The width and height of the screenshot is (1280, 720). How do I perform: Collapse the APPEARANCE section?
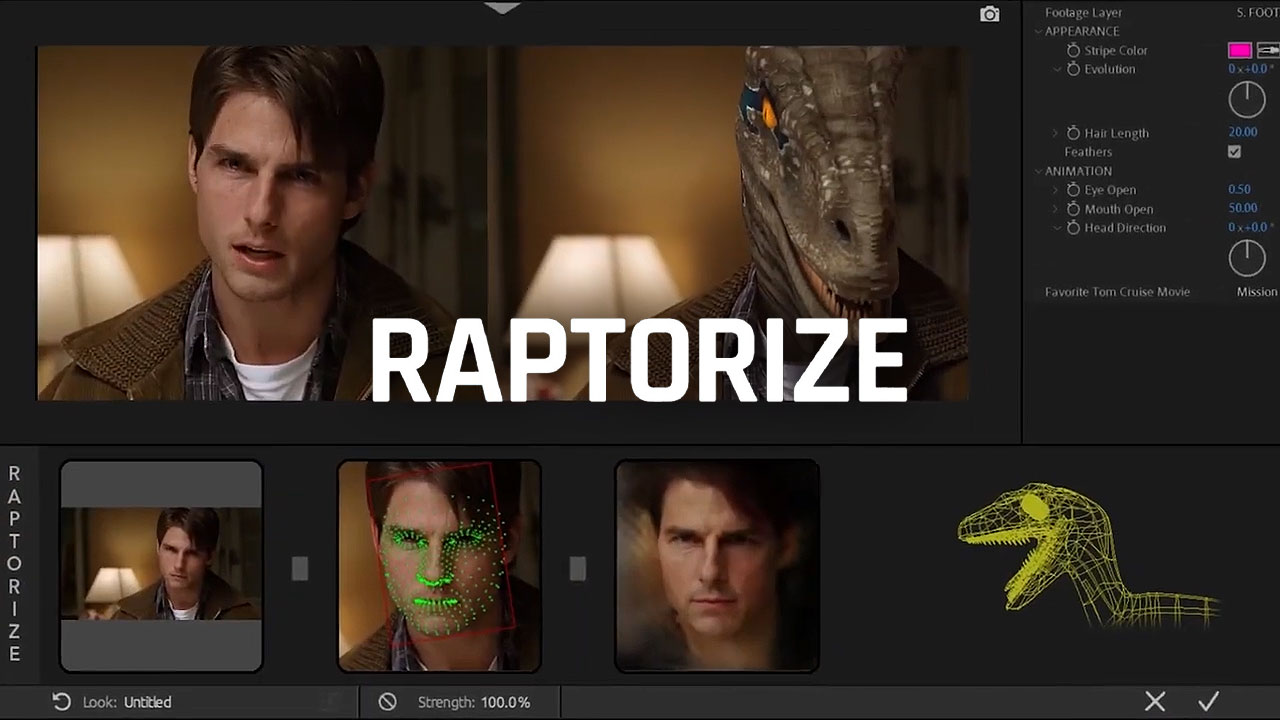tap(1038, 32)
